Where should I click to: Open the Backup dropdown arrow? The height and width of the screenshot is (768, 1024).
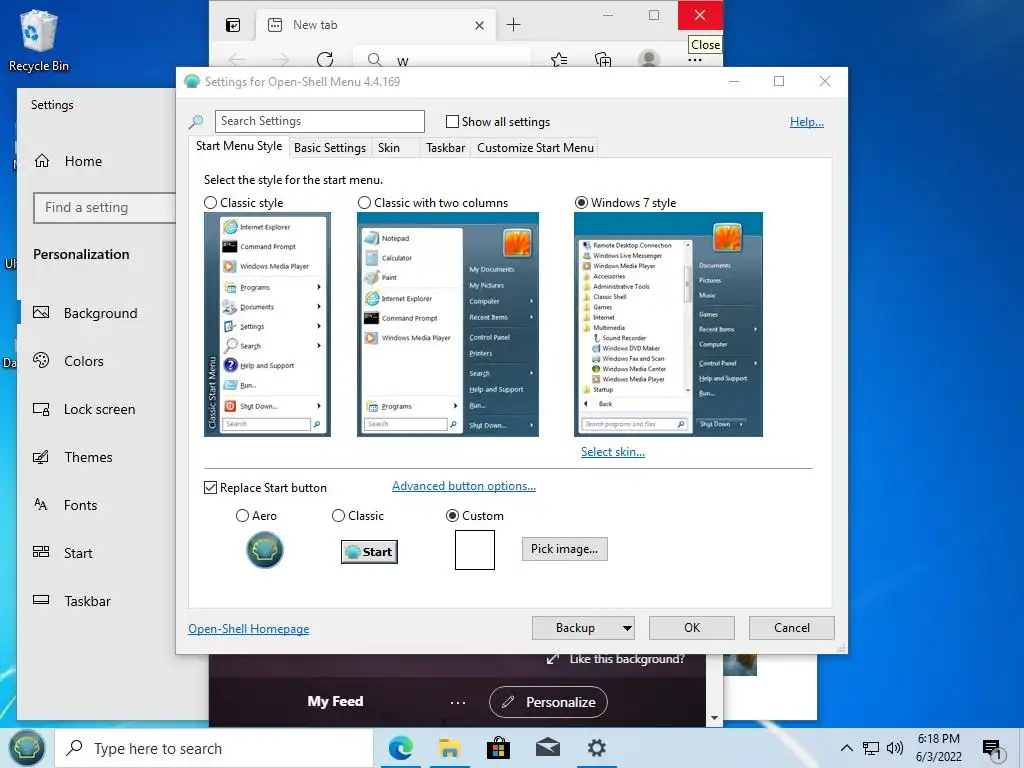[x=627, y=628]
